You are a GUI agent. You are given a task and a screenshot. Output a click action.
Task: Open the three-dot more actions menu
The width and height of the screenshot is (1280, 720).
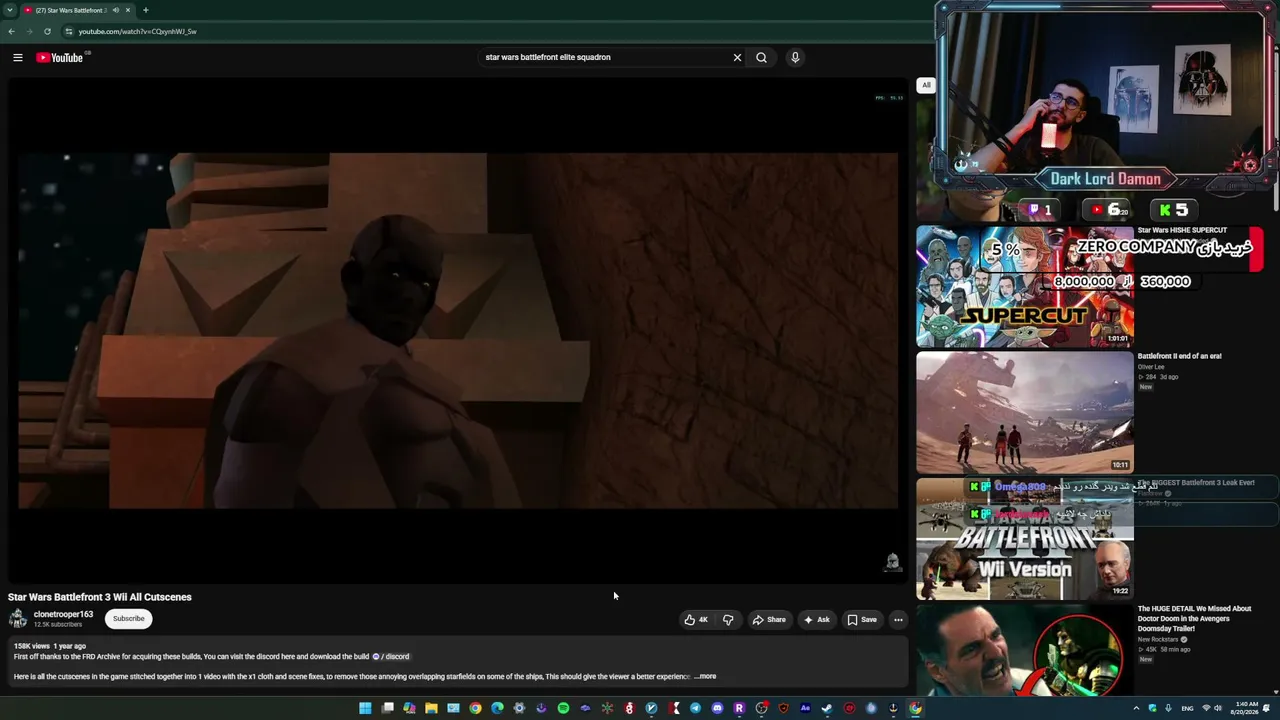coord(898,619)
